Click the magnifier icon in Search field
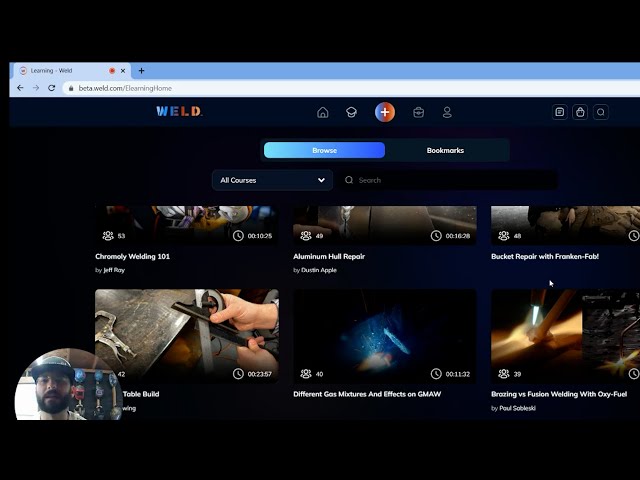This screenshot has width=640, height=480. point(349,180)
